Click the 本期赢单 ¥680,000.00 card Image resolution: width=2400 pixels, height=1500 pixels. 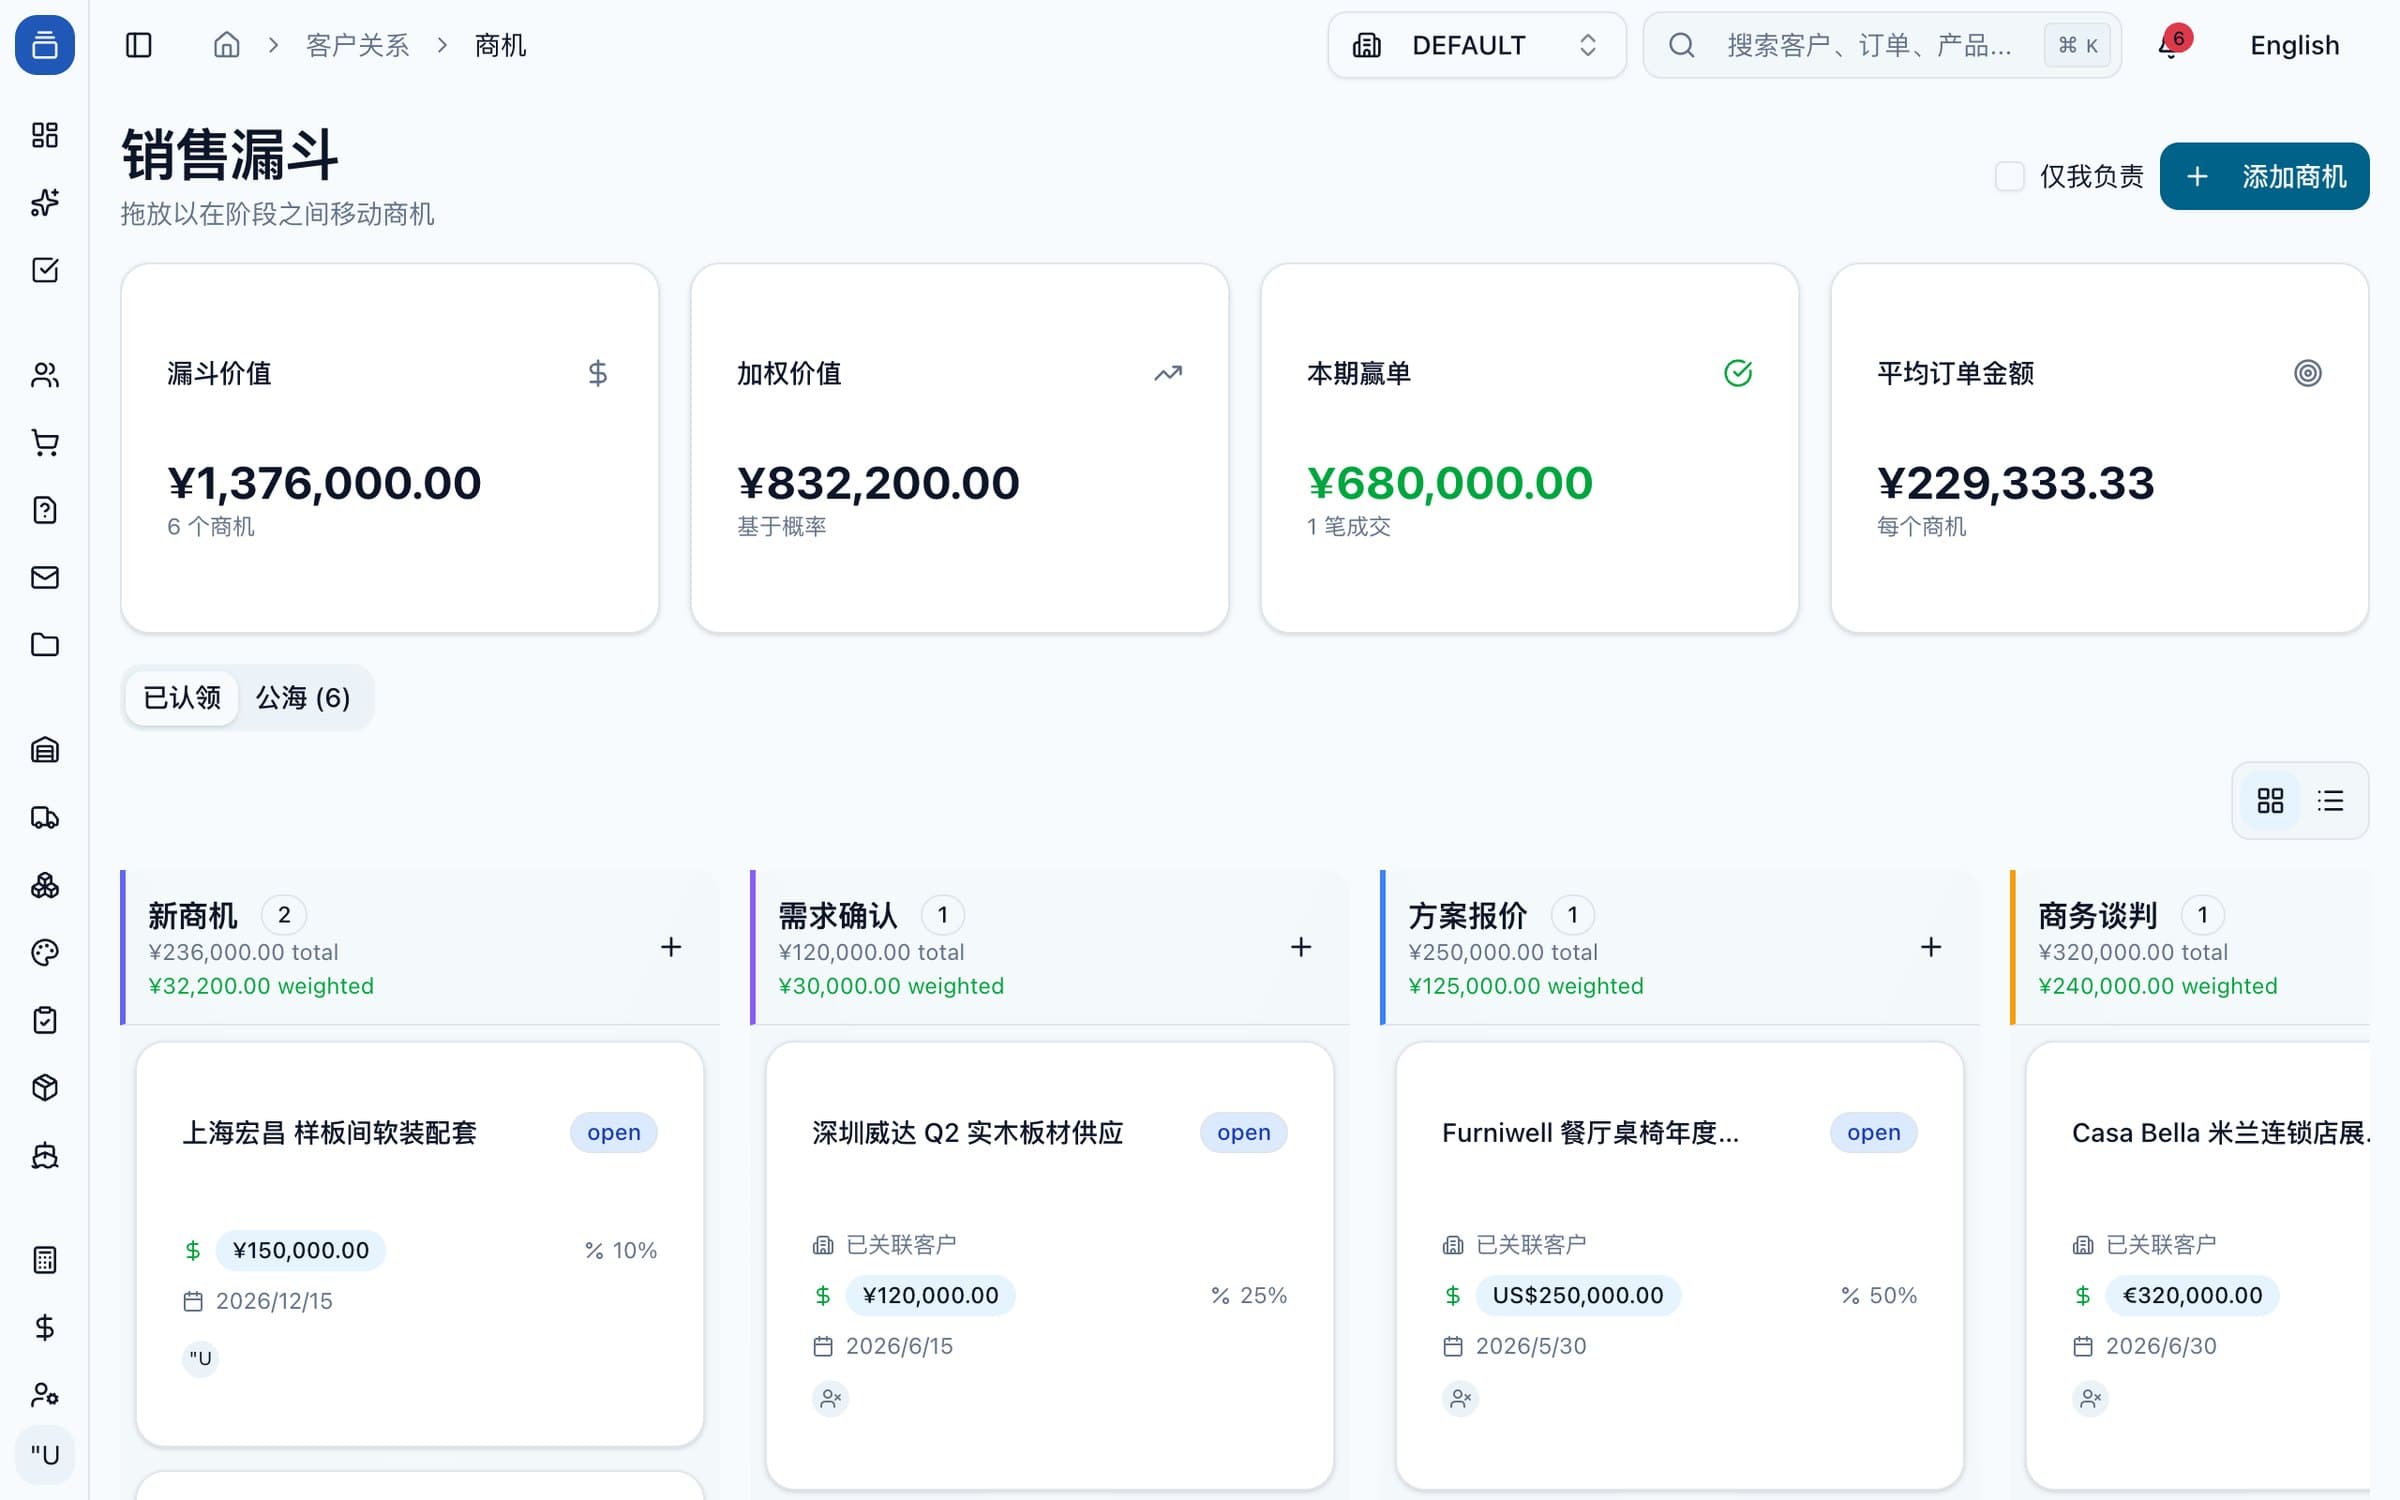(x=1530, y=448)
